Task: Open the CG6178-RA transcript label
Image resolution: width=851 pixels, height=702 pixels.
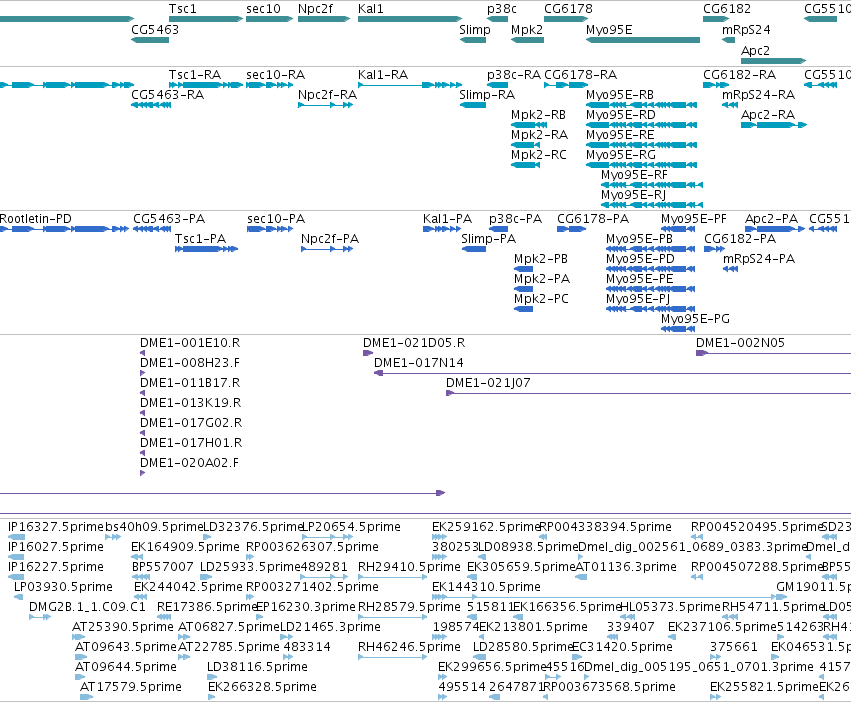Action: tap(580, 75)
